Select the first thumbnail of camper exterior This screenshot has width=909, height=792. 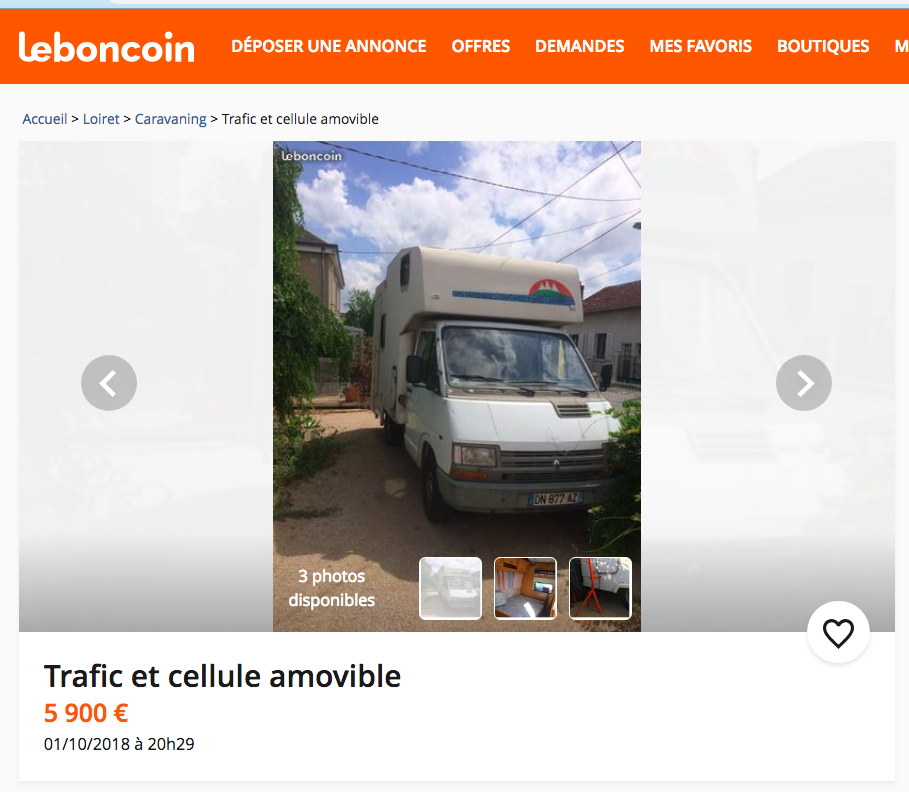point(450,588)
